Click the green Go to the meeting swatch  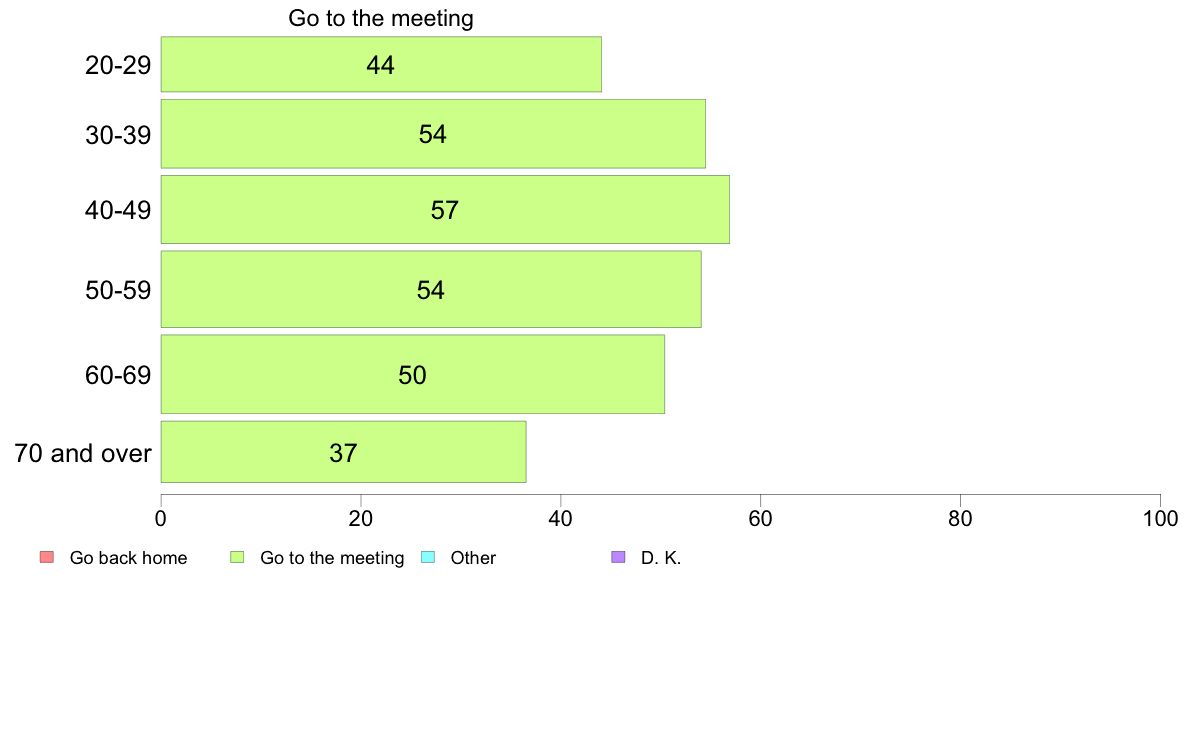tap(237, 557)
